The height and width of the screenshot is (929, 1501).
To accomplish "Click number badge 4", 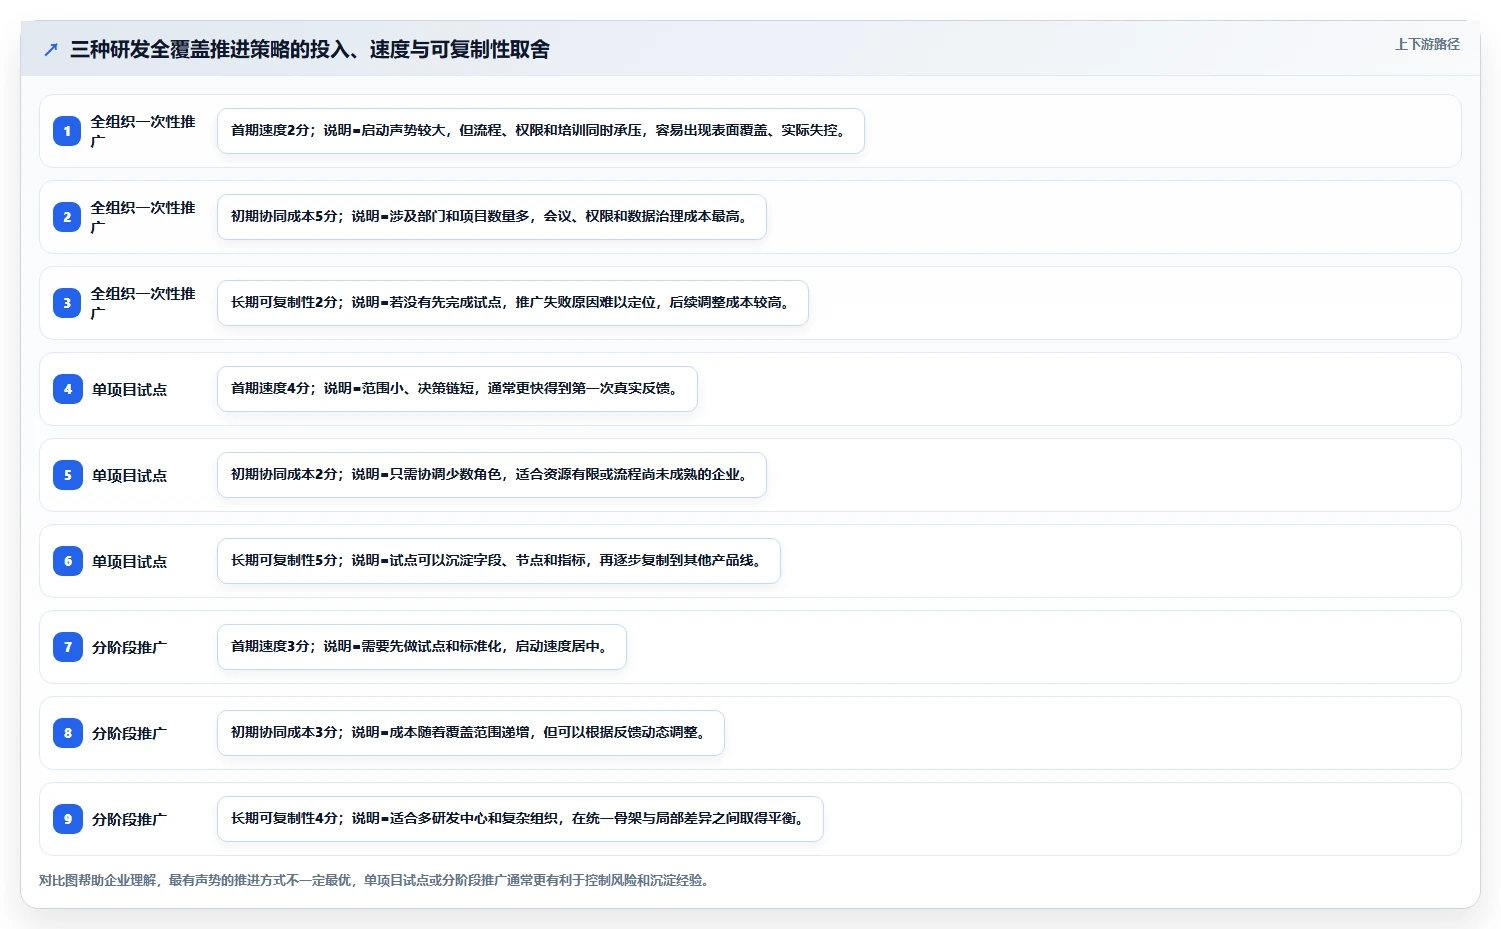I will (67, 389).
